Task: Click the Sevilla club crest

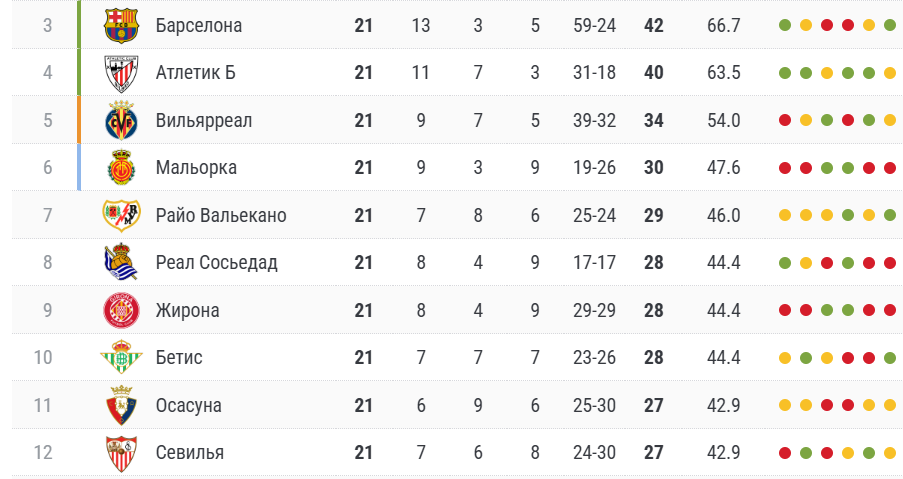Action: tap(121, 453)
